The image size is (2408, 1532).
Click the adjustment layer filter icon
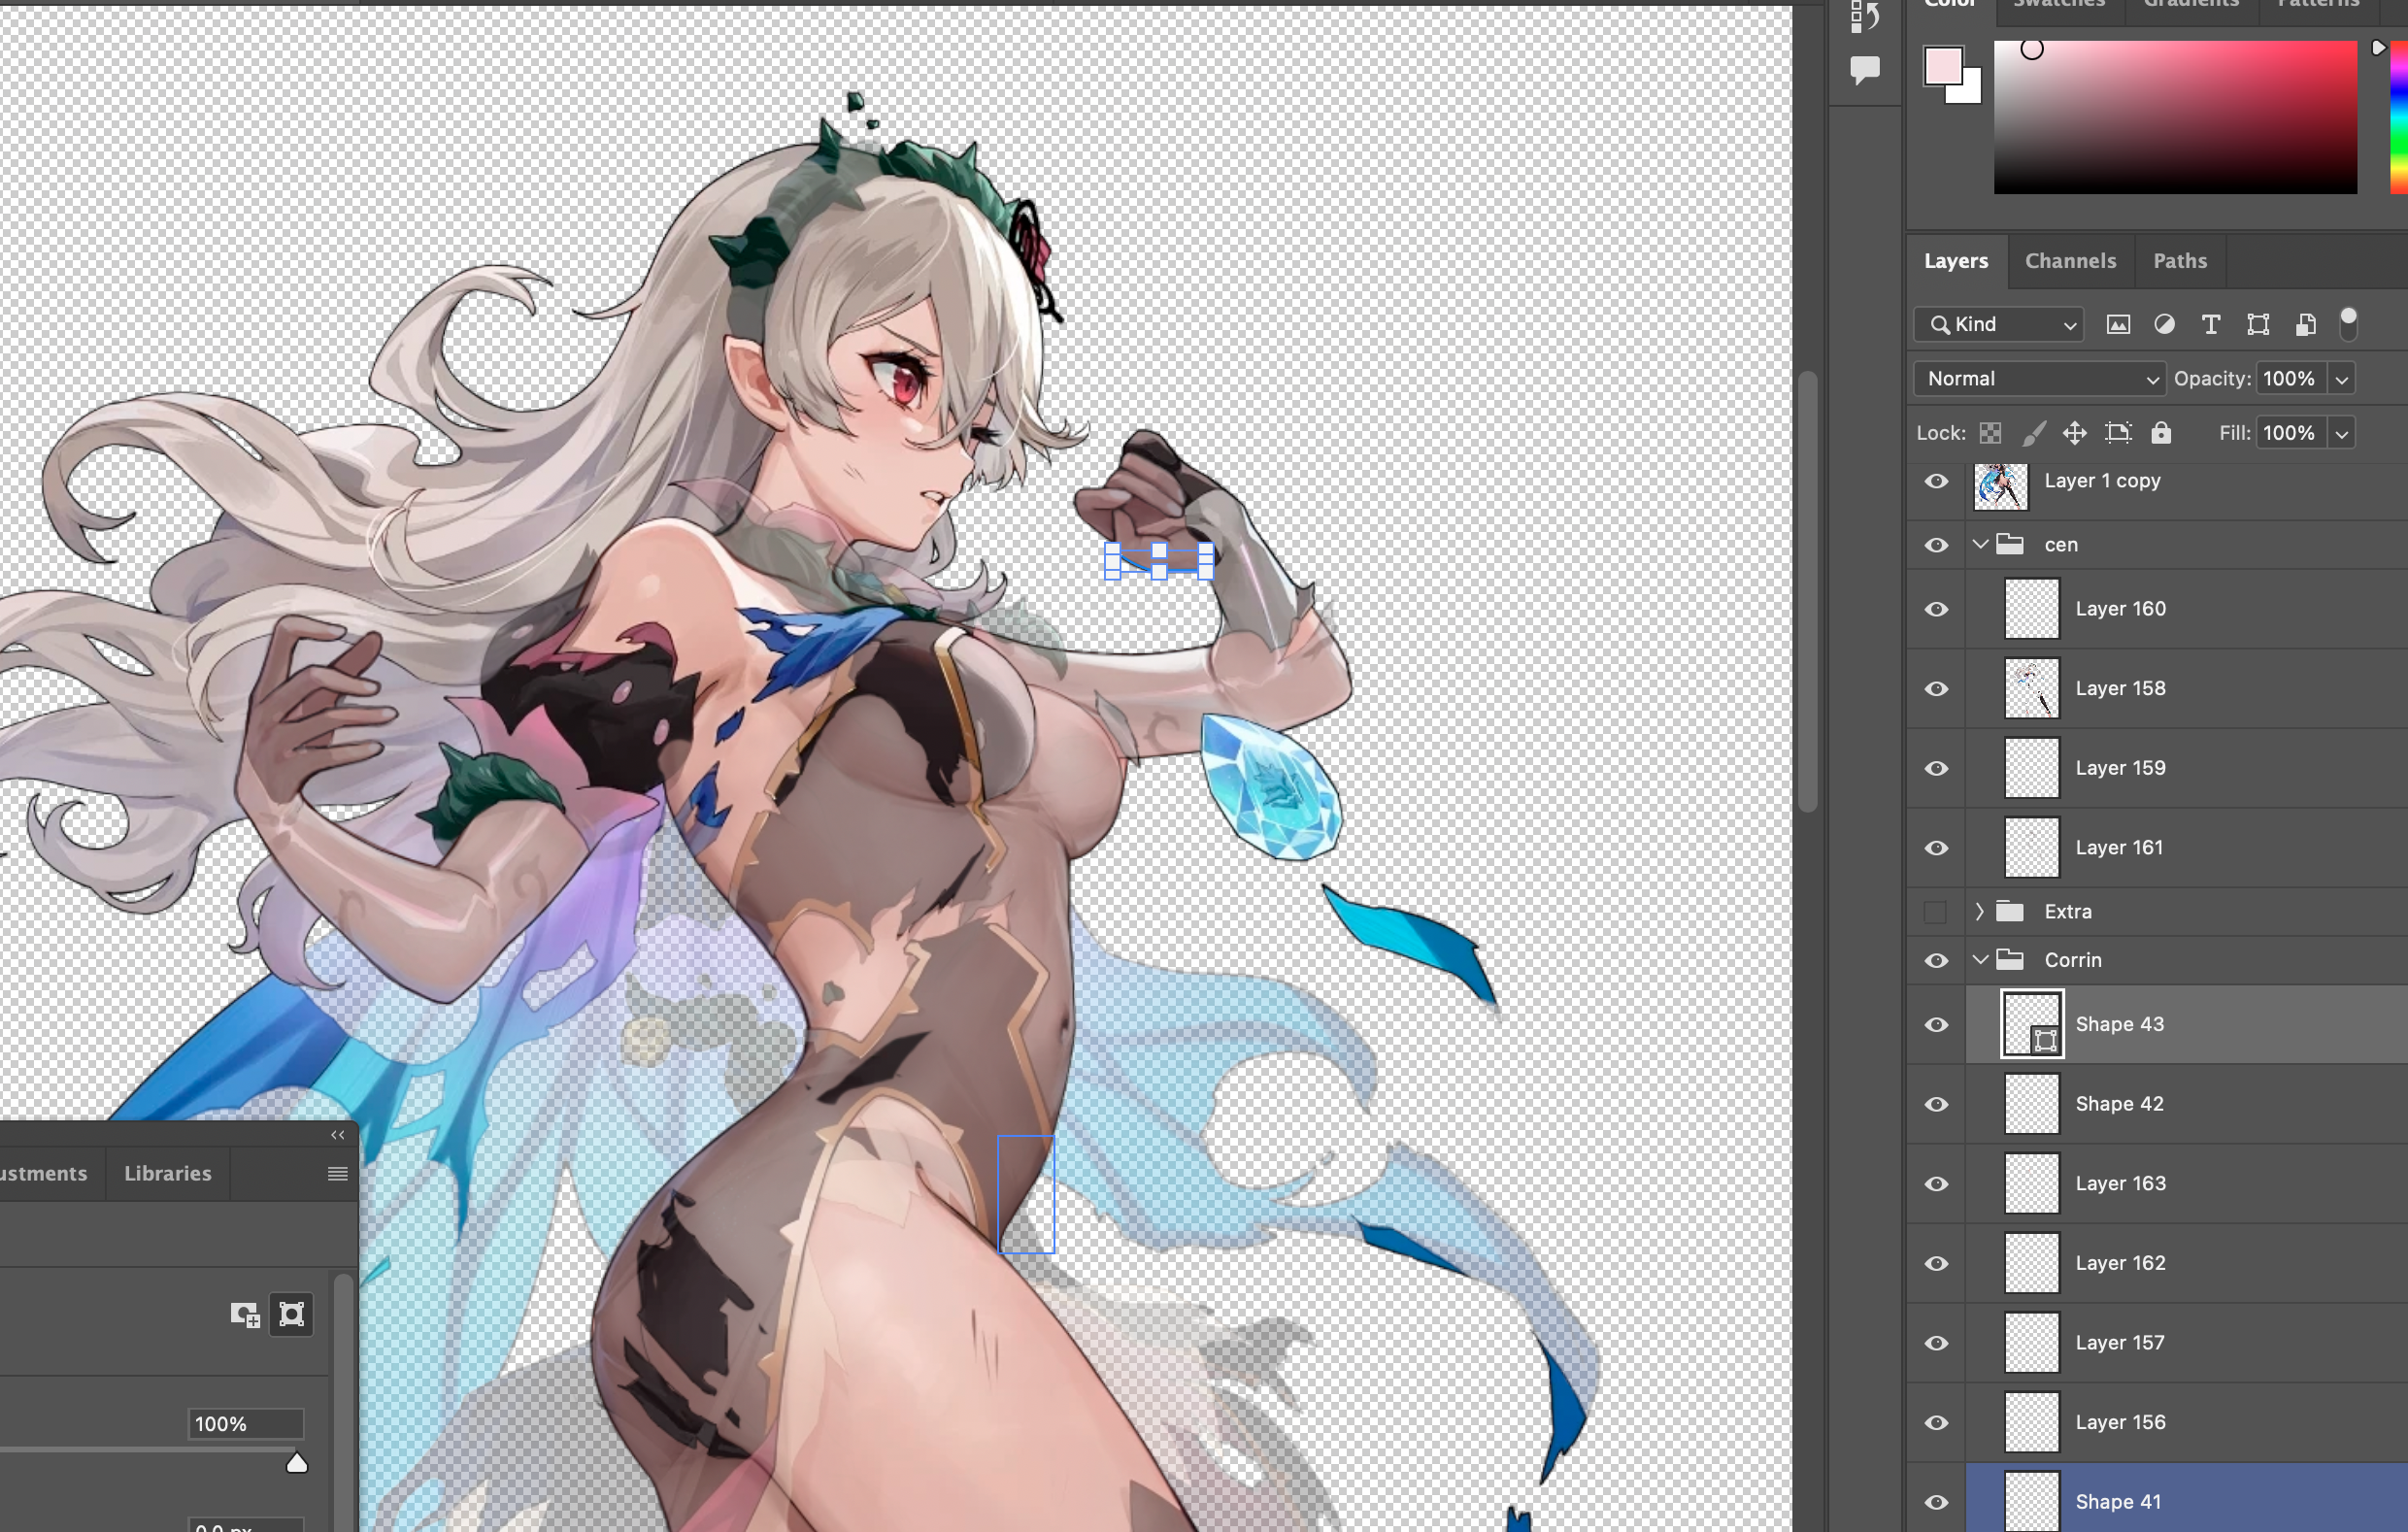(x=2164, y=324)
